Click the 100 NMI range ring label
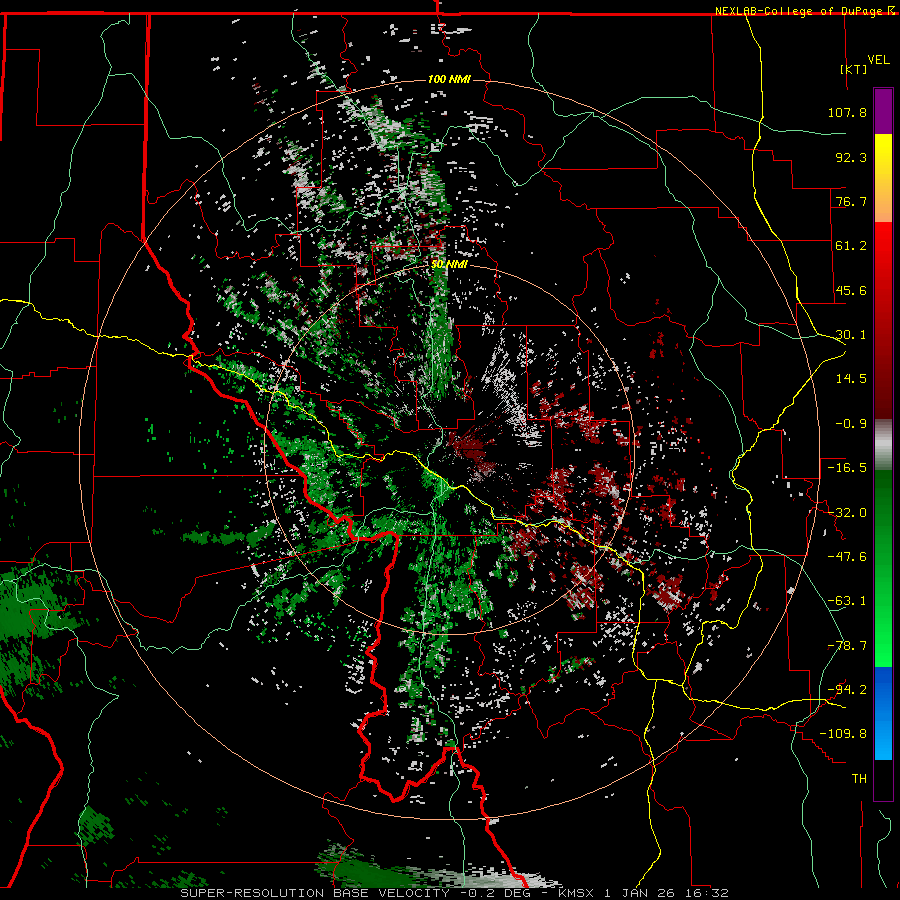 449,79
